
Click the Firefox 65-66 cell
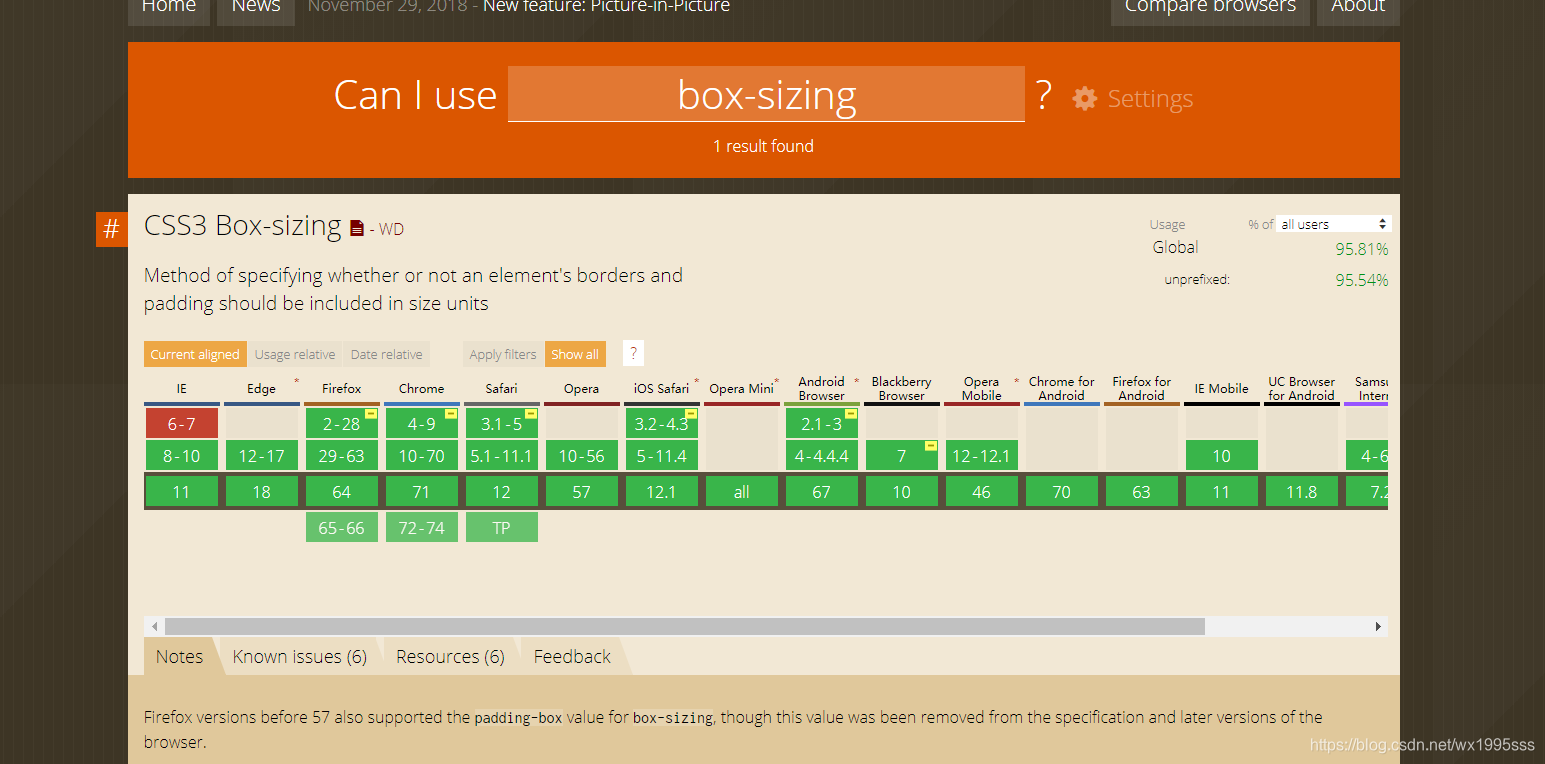point(342,527)
